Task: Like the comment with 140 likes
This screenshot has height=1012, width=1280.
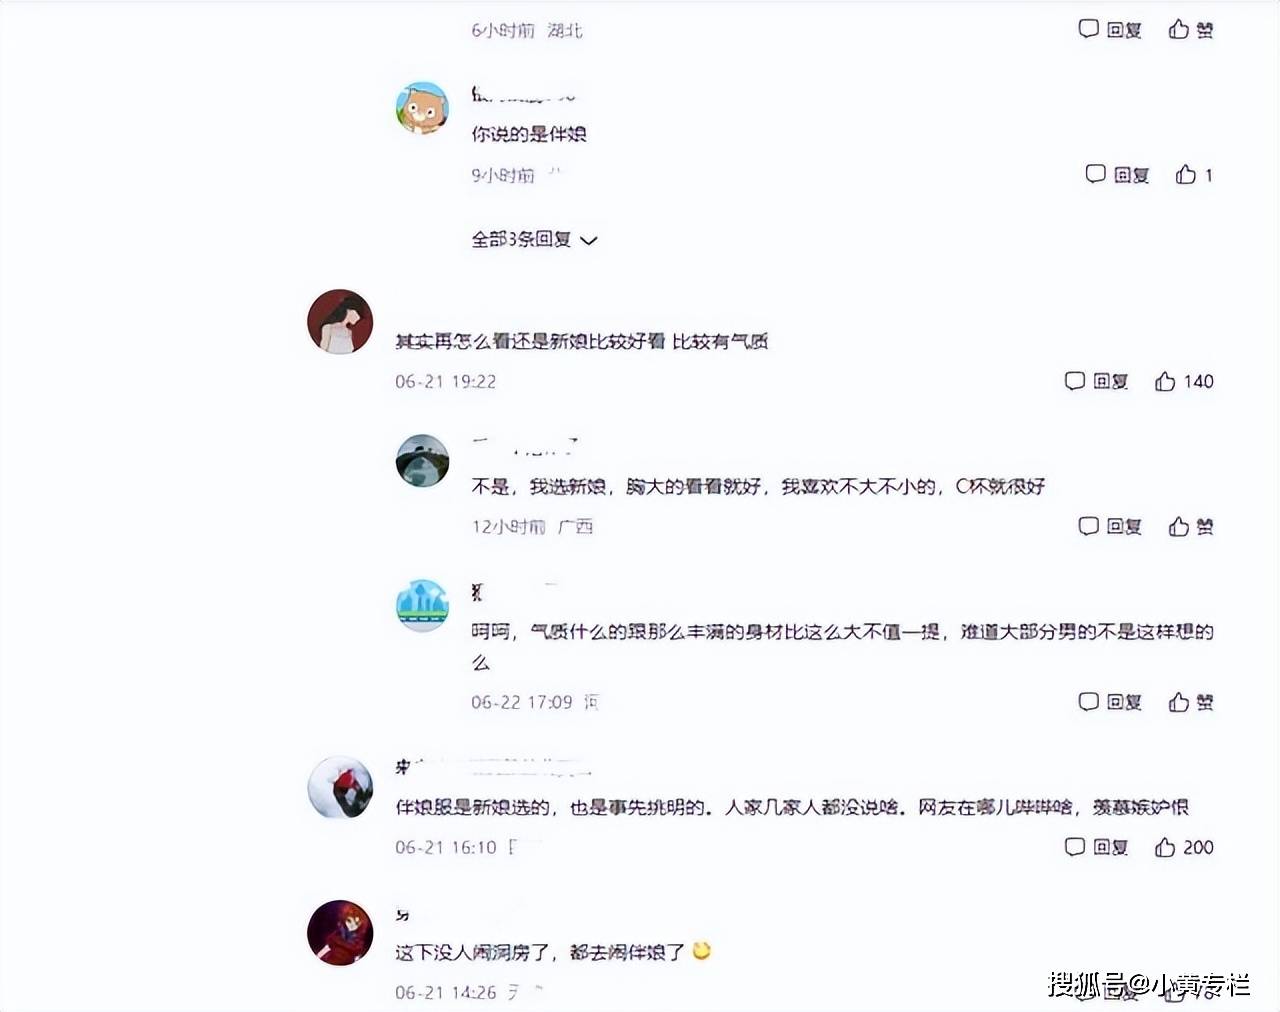Action: tap(1184, 381)
